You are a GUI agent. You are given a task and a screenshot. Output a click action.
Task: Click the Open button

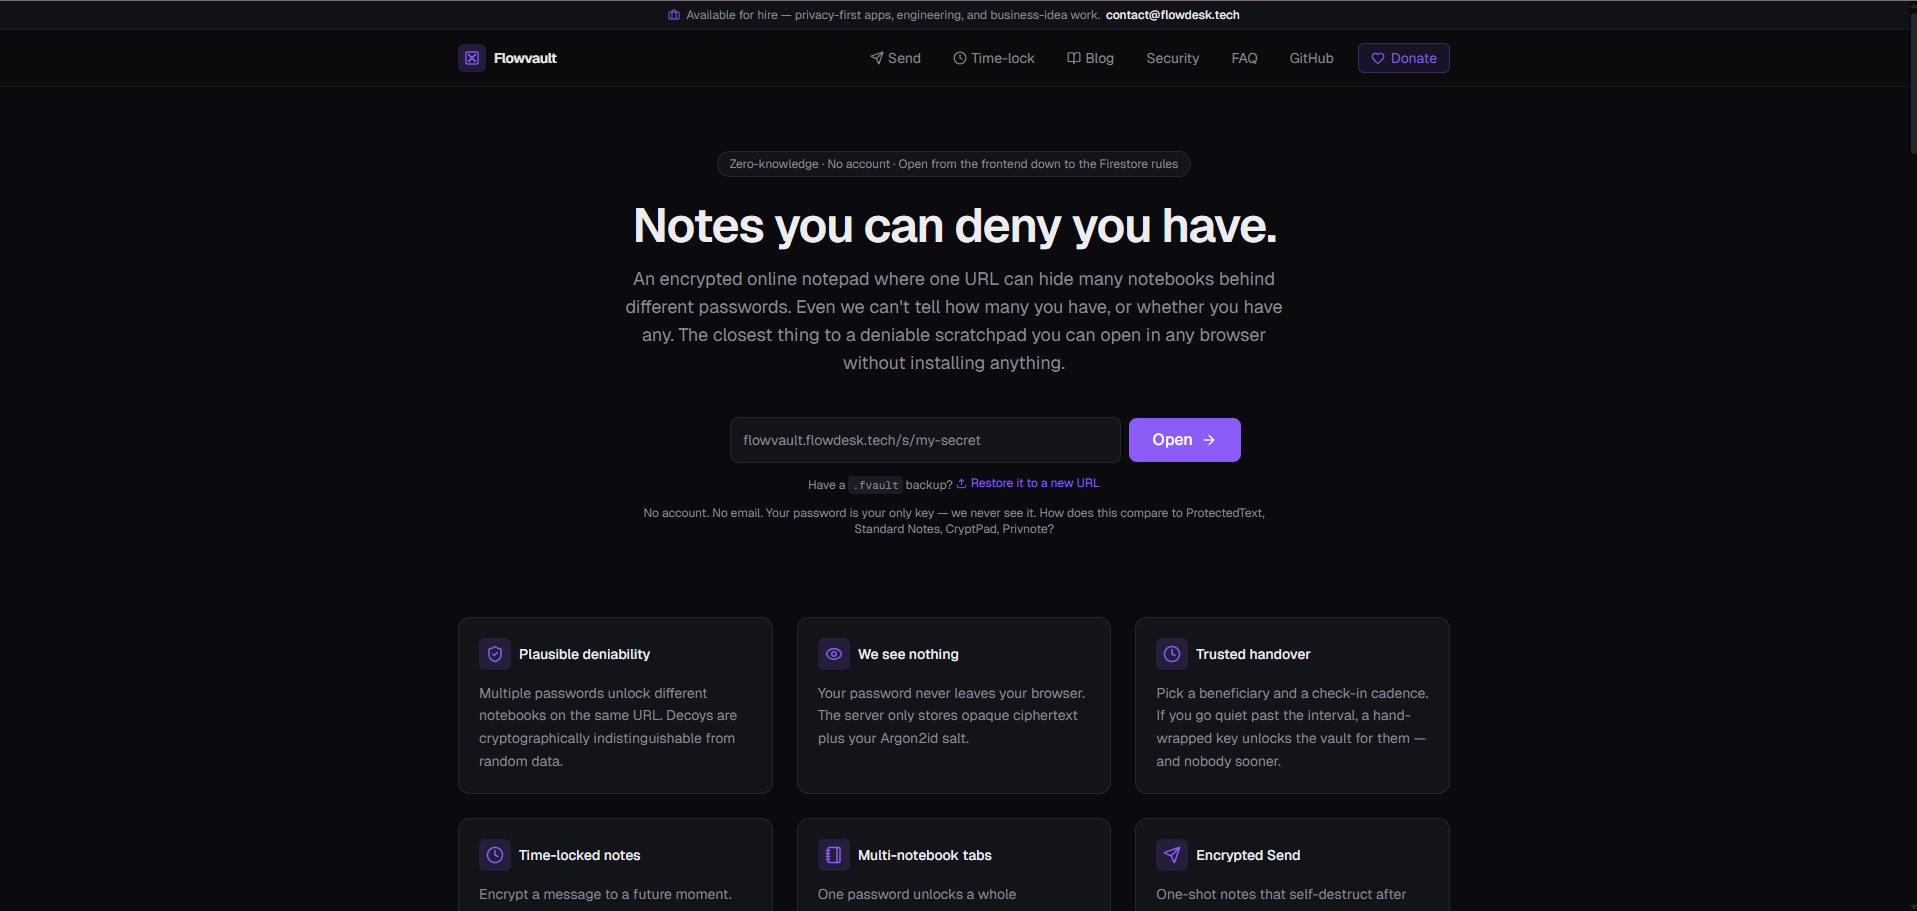(x=1184, y=440)
